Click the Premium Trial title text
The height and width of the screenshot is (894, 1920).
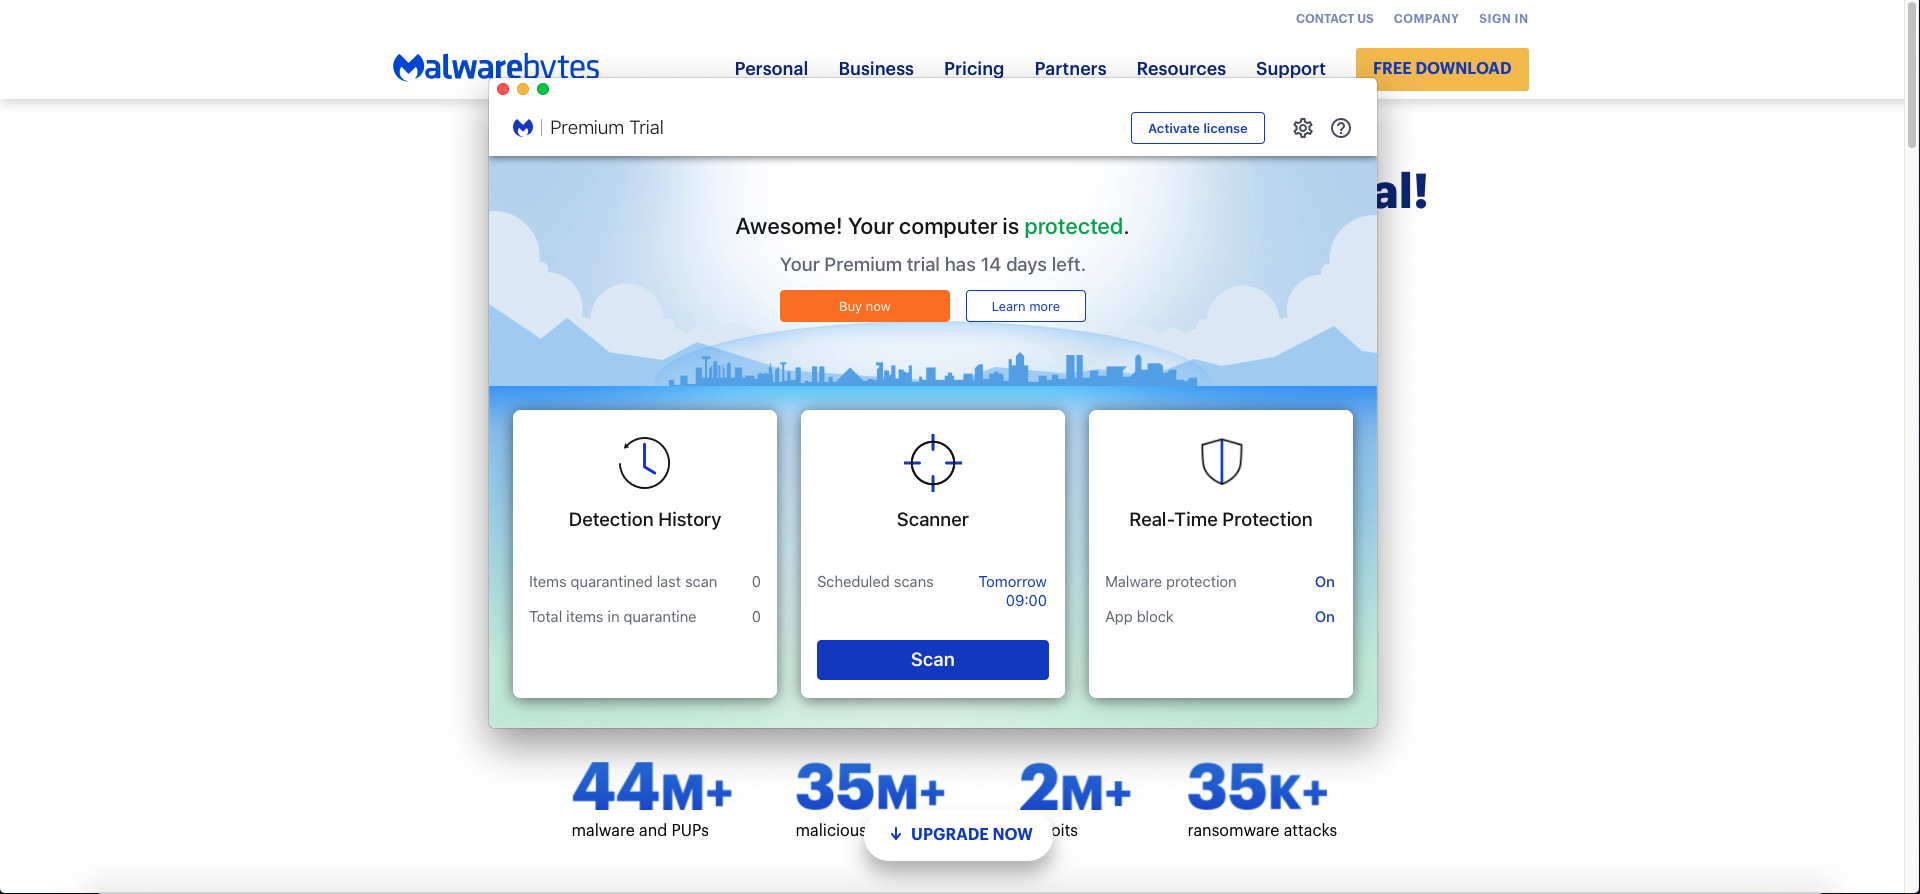[x=607, y=128]
